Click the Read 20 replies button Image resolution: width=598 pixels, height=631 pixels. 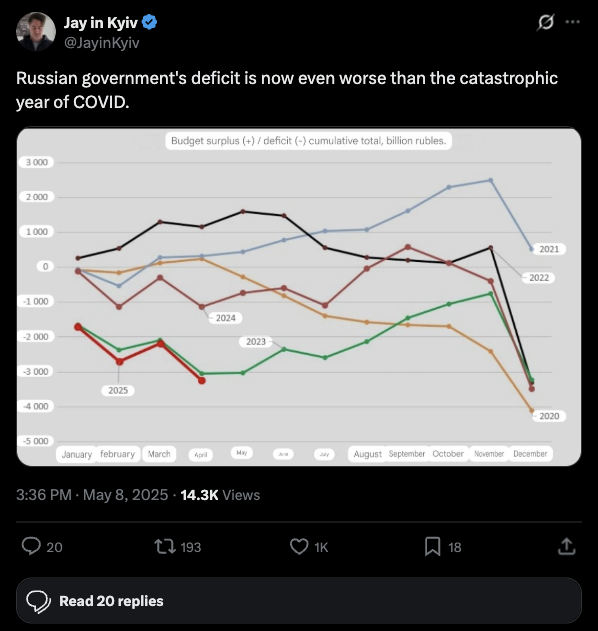tap(299, 600)
